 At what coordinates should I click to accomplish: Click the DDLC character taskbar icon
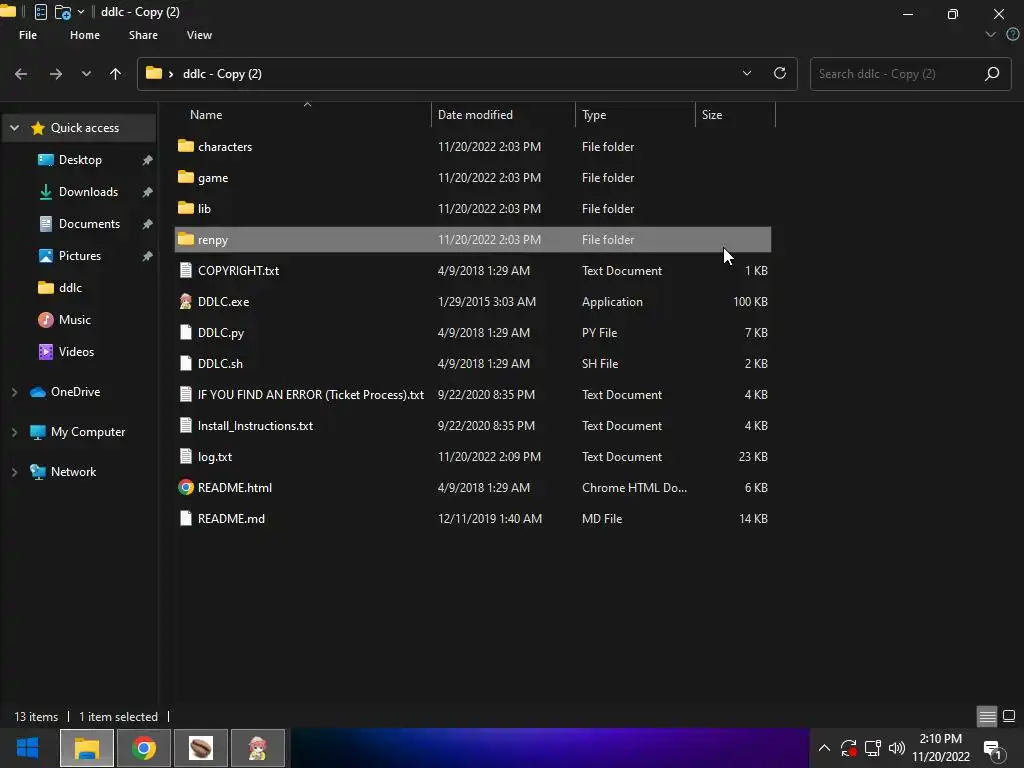258,748
